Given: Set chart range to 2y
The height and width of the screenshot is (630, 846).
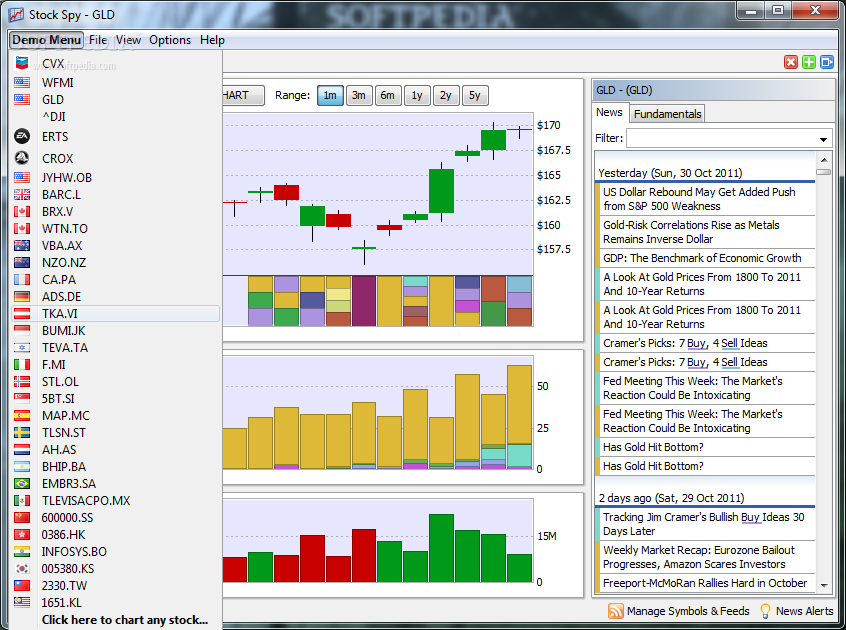Looking at the screenshot, I should click(445, 95).
